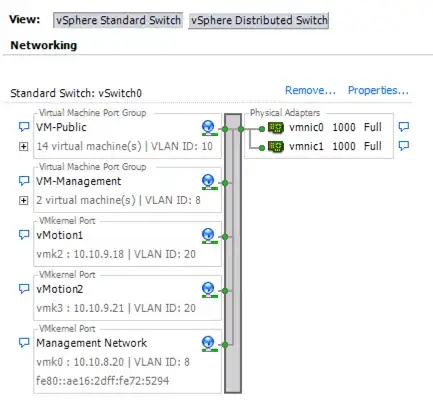The width and height of the screenshot is (433, 405).
Task: Click the Remove... link for vSwitch0
Action: 310,90
